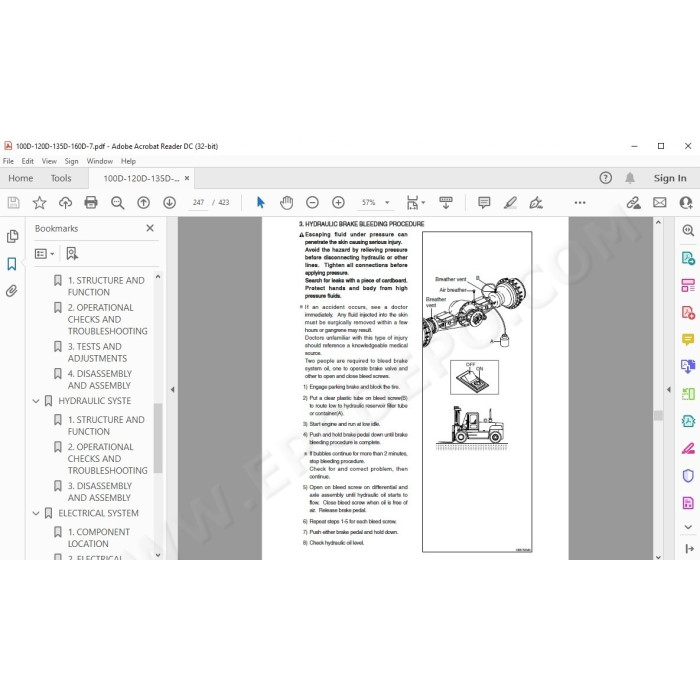Switch to the Home tab
This screenshot has width=700, height=700.
pyautogui.click(x=21, y=178)
